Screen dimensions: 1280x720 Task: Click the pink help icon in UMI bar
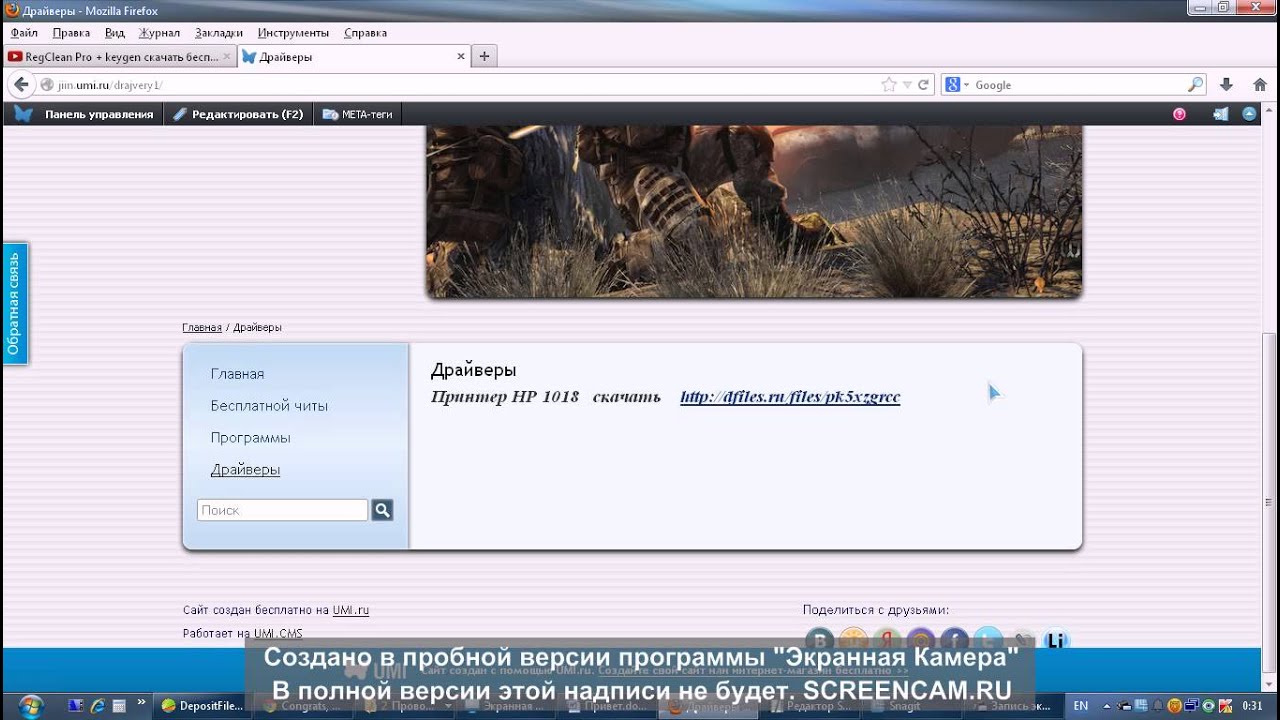[x=1179, y=114]
